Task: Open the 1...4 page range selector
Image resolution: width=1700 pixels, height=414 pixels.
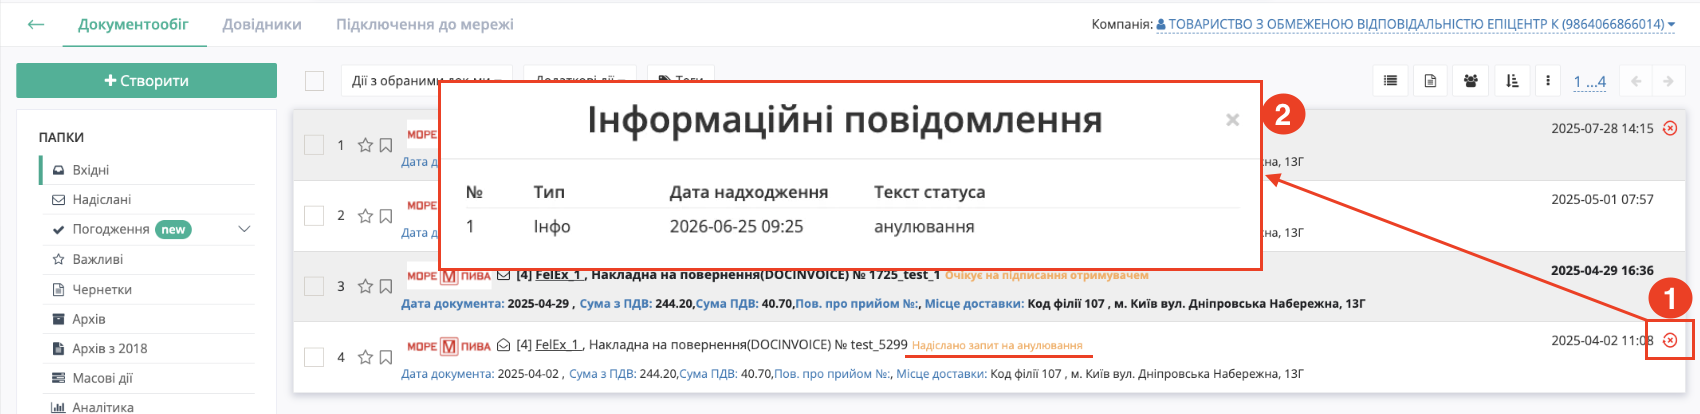Action: [x=1589, y=82]
